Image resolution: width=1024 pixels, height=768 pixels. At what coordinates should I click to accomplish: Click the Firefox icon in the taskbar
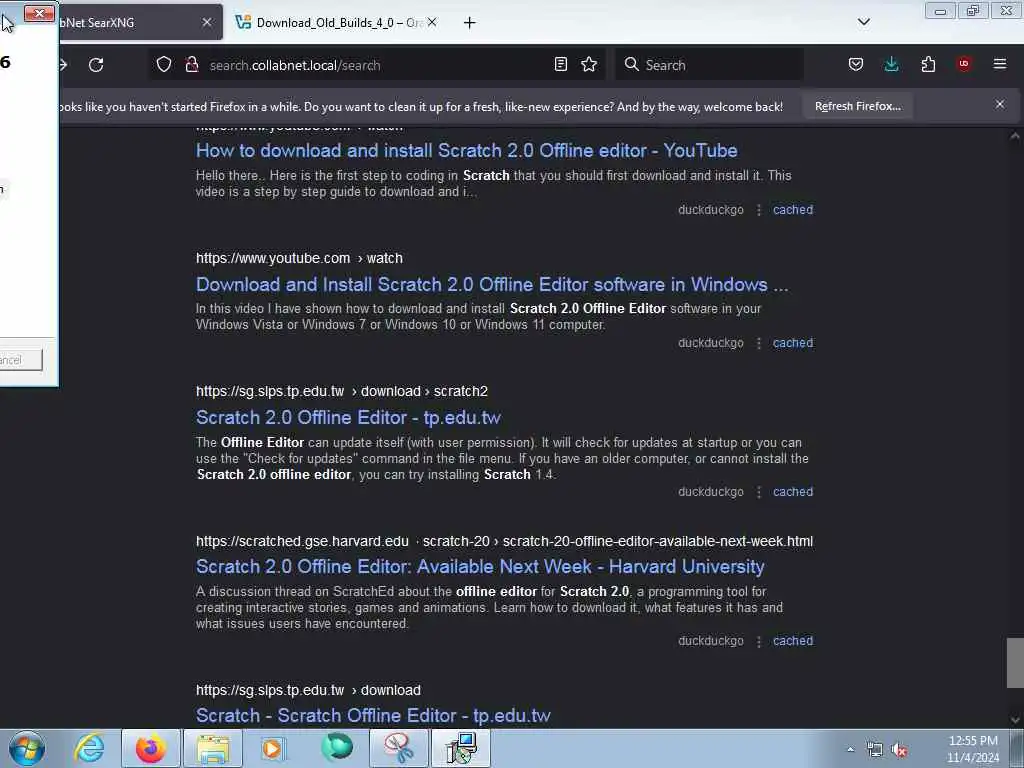coord(151,748)
